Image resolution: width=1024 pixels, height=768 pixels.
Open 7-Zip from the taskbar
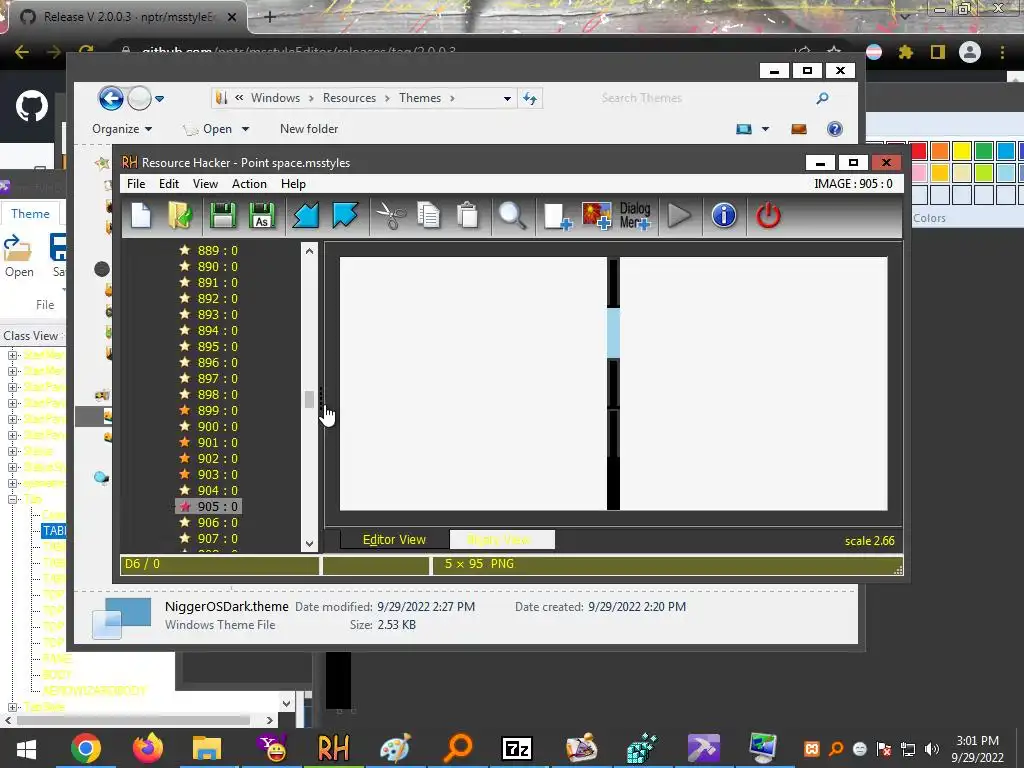pyautogui.click(x=517, y=748)
